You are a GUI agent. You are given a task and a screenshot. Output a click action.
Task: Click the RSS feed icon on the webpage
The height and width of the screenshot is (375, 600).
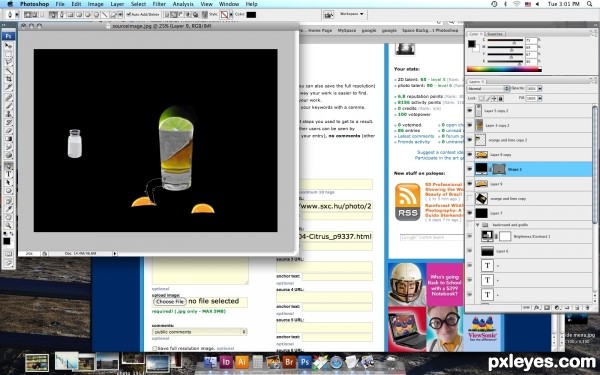408,202
